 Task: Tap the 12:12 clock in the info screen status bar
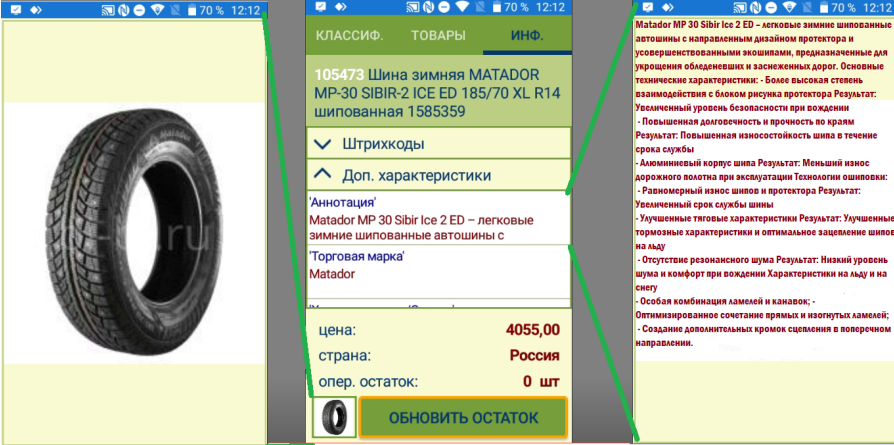point(550,7)
